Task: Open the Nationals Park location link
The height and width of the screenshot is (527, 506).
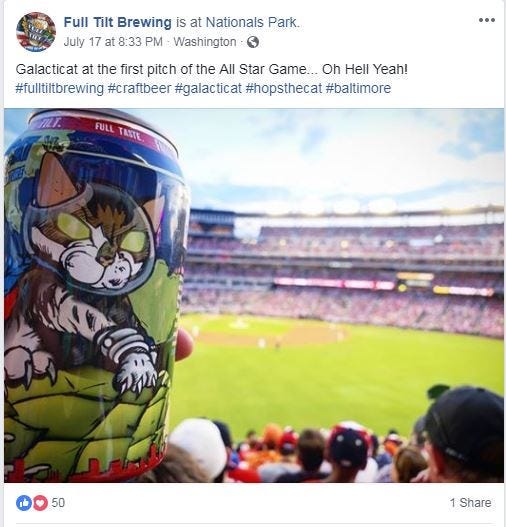Action: pyautogui.click(x=252, y=23)
